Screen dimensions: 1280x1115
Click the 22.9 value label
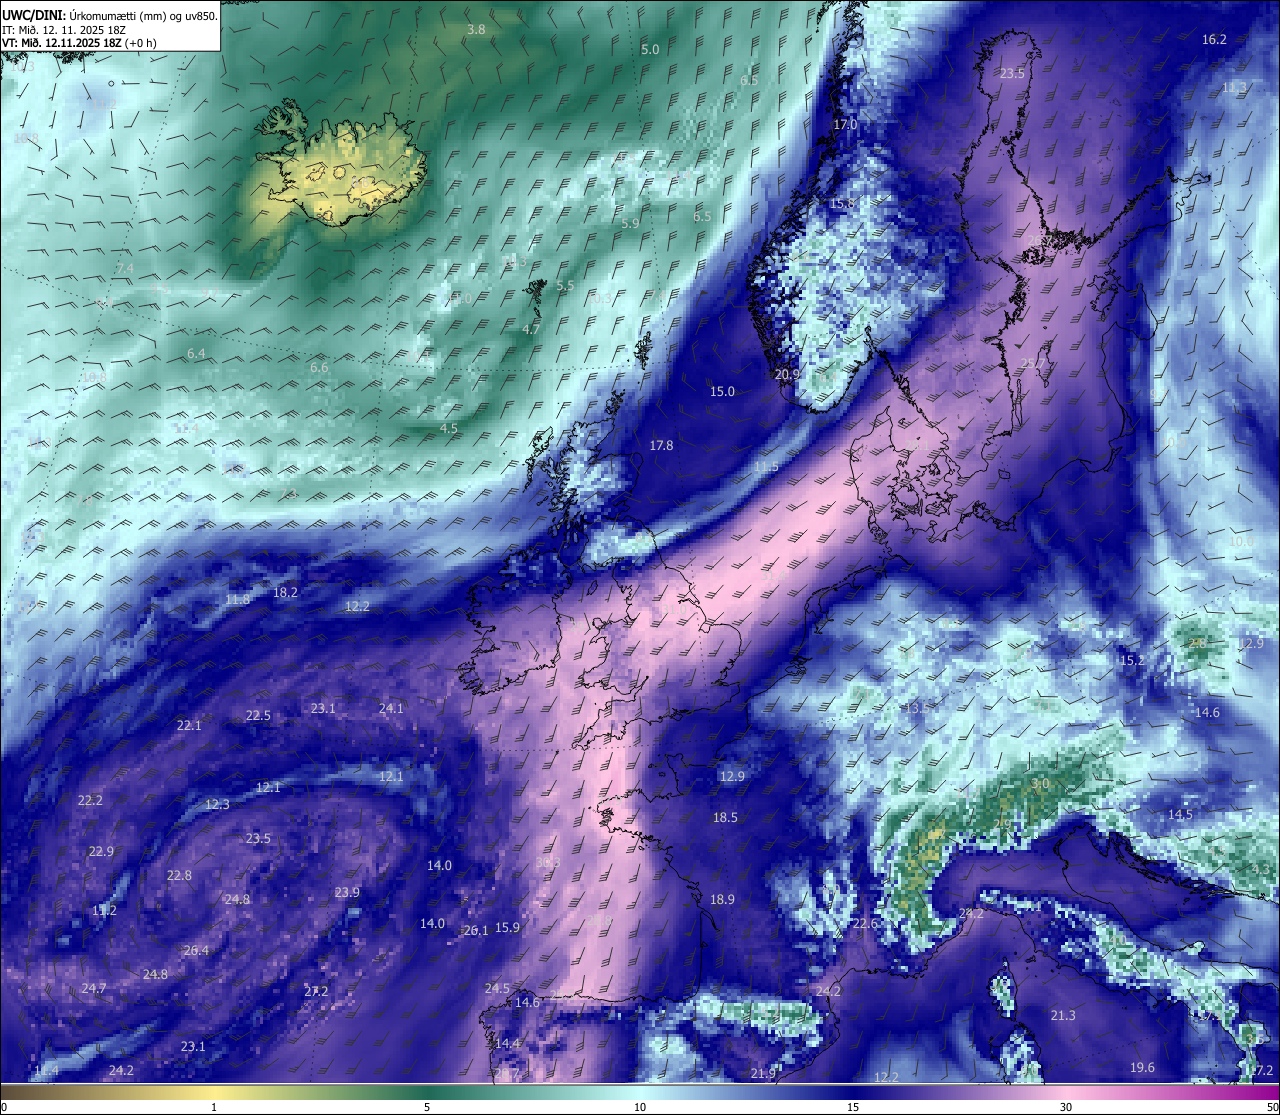point(101,851)
